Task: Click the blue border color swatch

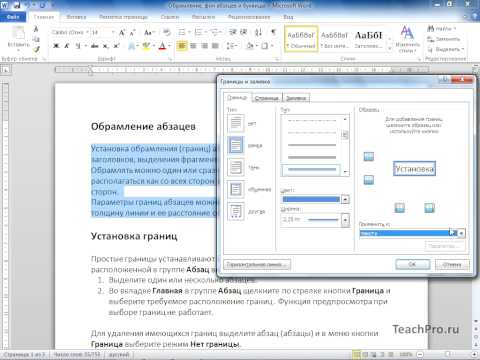Action: (311, 200)
